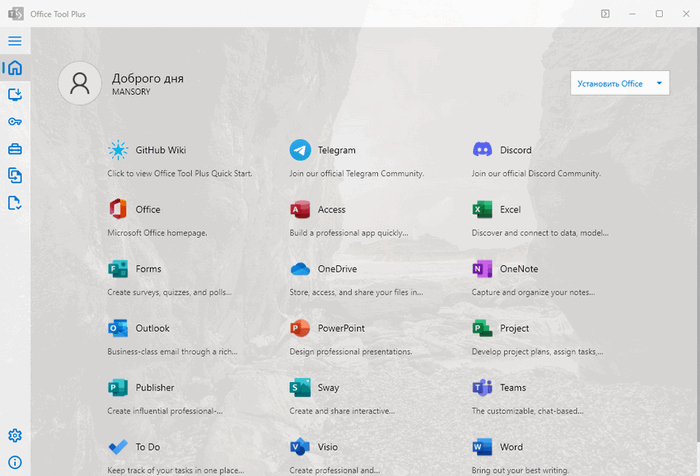
Task: Open the Telegram community tile
Action: (x=336, y=151)
